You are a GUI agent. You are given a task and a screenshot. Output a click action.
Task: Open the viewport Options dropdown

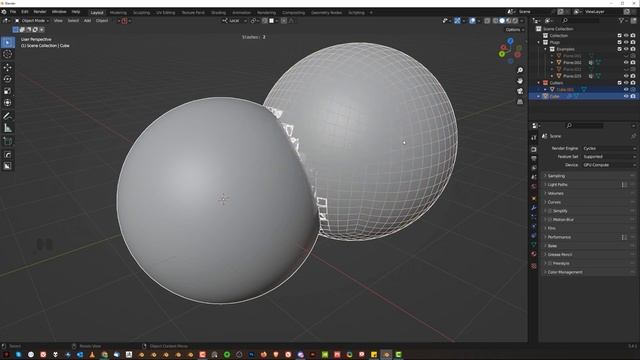514,30
